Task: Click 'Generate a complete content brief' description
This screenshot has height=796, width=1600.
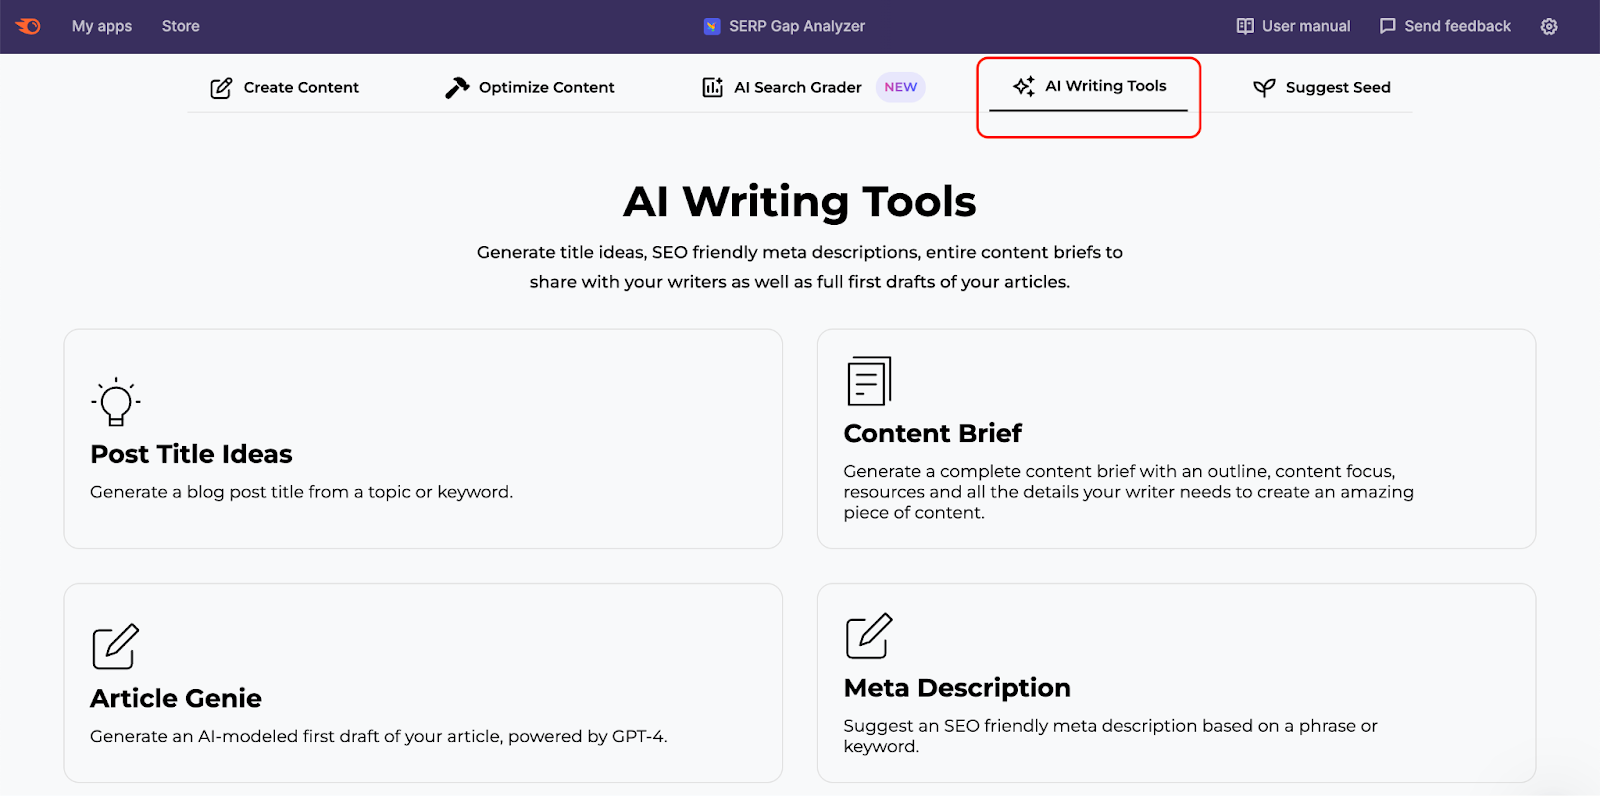Action: click(x=1128, y=492)
